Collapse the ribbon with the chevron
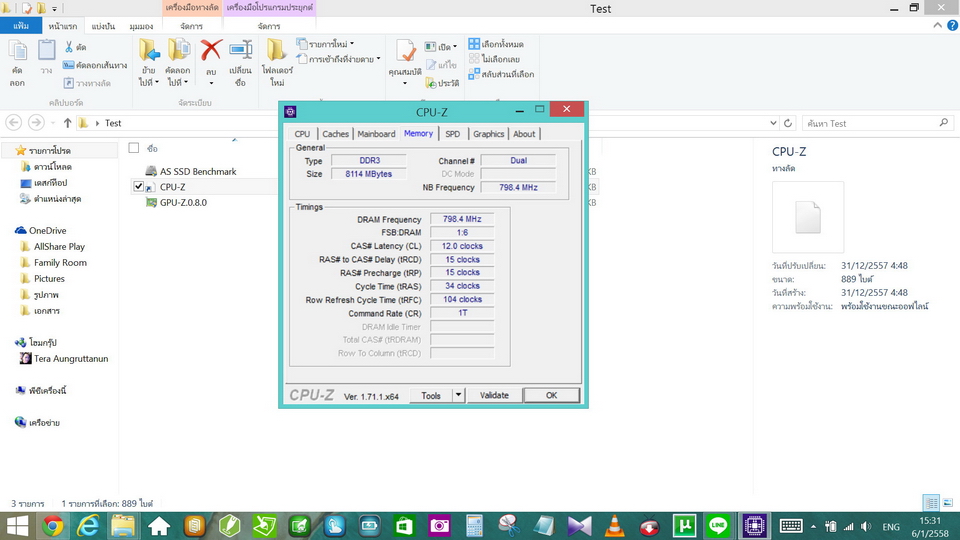The image size is (960, 540). click(937, 25)
